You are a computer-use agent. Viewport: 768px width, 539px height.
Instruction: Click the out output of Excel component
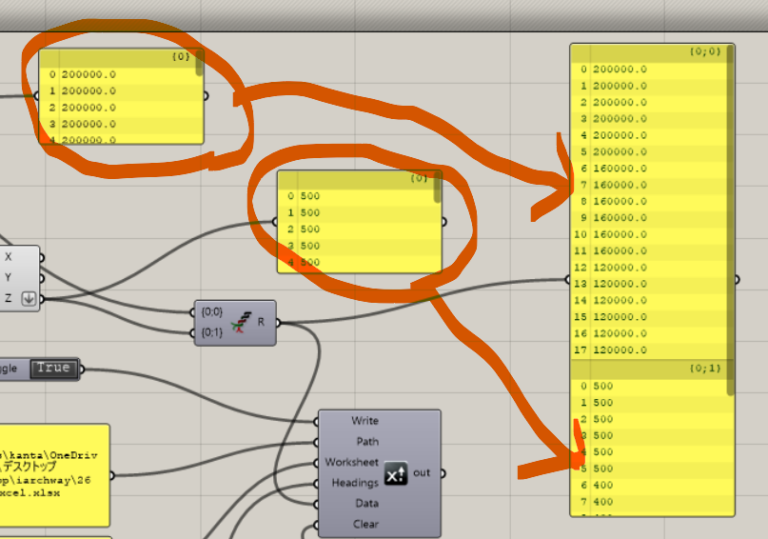421,472
